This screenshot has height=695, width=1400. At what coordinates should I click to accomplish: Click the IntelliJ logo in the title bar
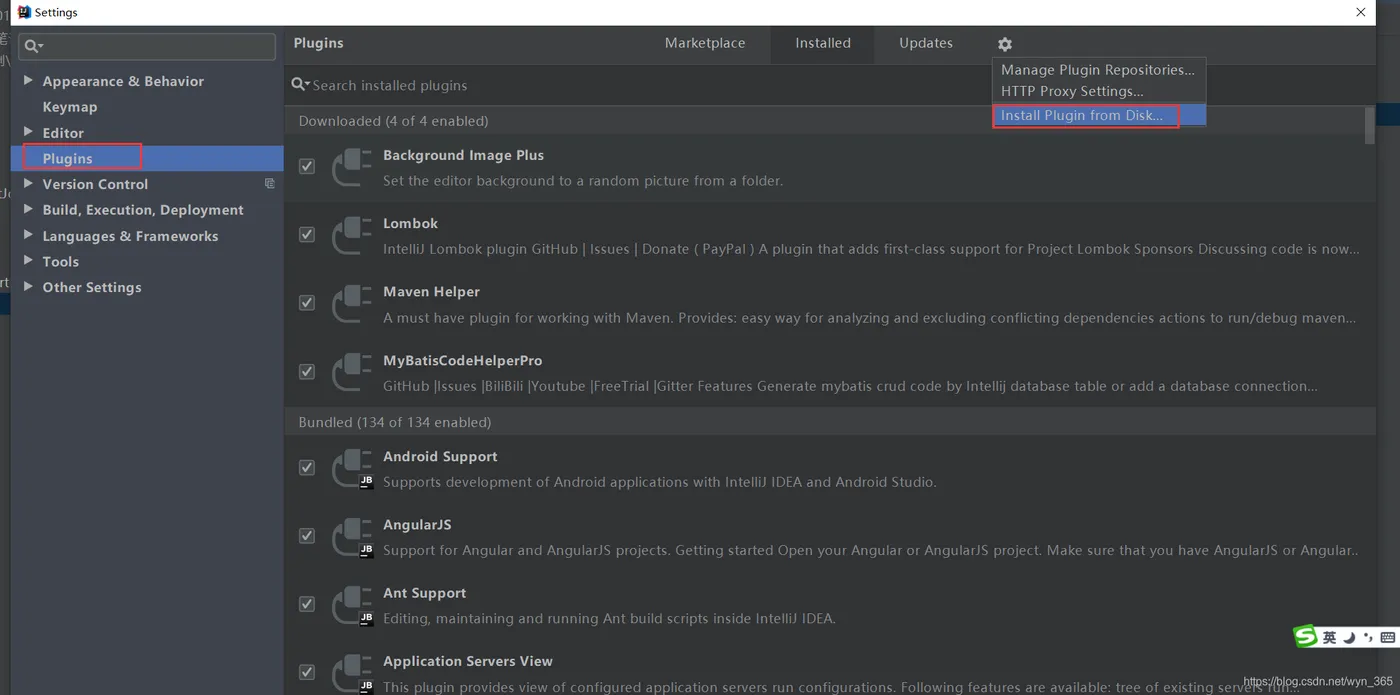tap(24, 12)
